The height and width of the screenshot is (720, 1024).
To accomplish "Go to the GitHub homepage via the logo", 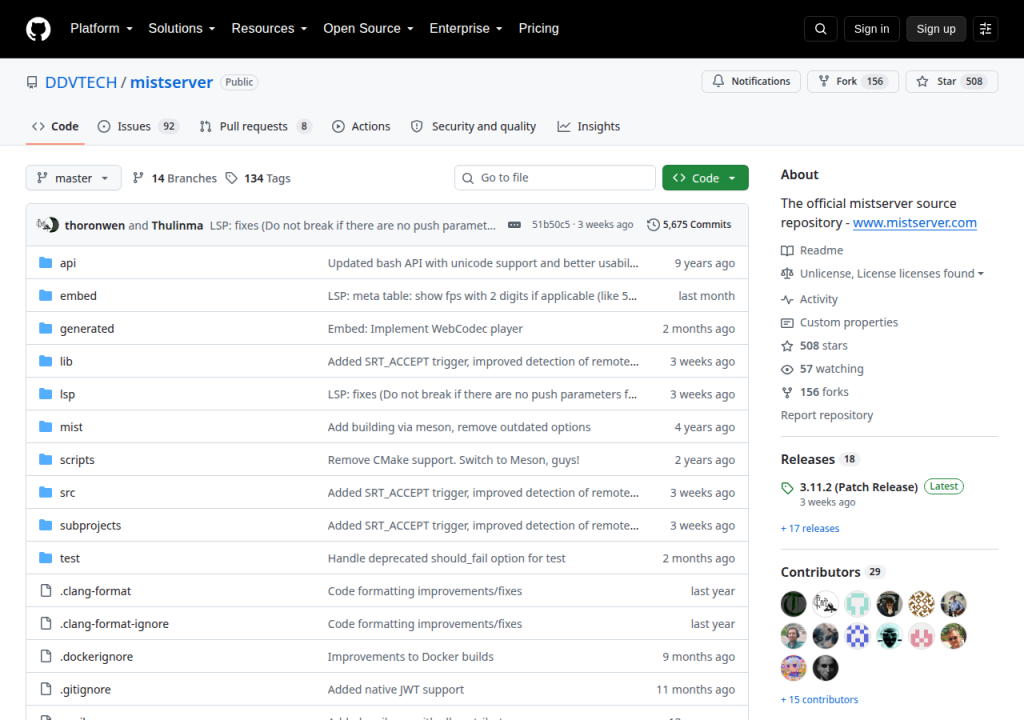I will (38, 29).
